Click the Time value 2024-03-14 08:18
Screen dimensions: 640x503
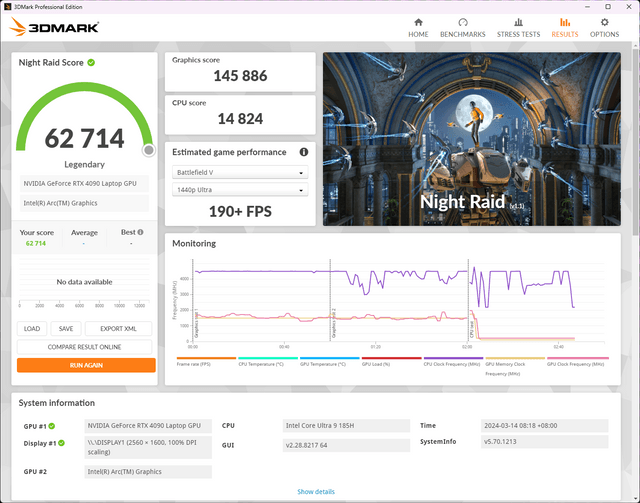click(544, 425)
